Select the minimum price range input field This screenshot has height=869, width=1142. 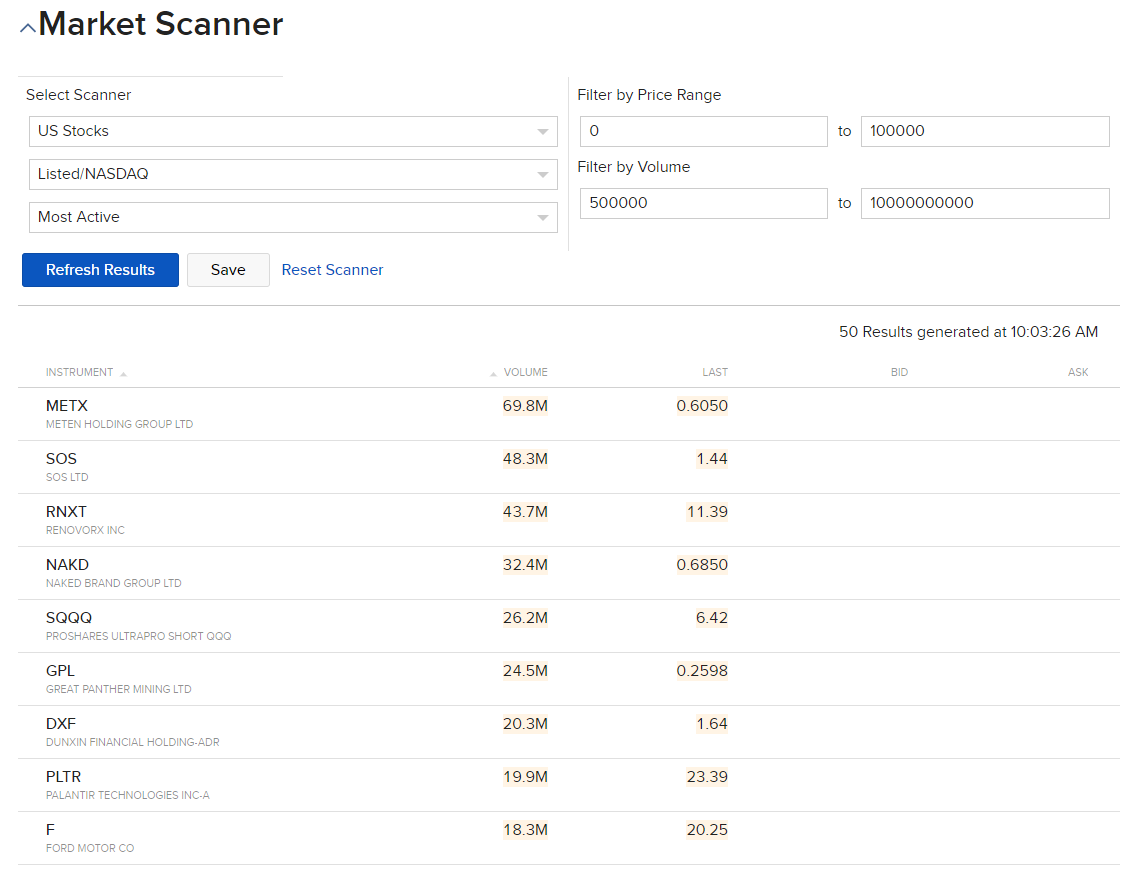(703, 131)
